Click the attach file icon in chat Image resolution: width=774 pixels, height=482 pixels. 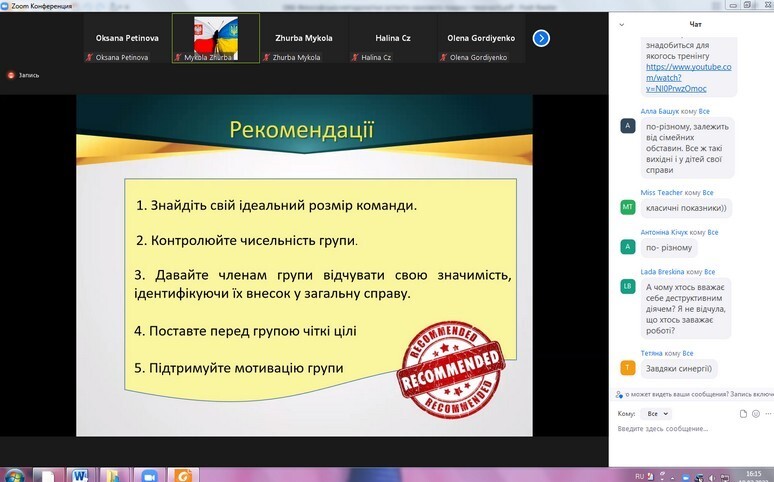(743, 413)
